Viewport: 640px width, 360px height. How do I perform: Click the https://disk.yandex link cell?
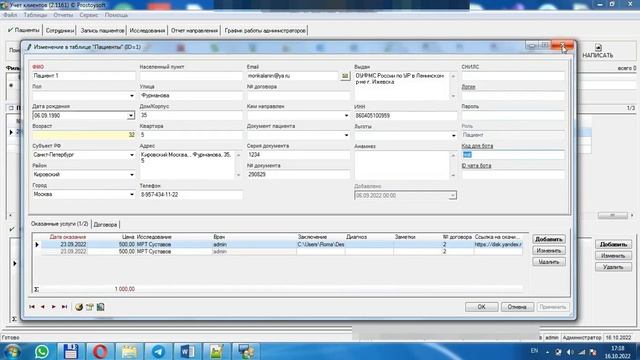tap(498, 244)
